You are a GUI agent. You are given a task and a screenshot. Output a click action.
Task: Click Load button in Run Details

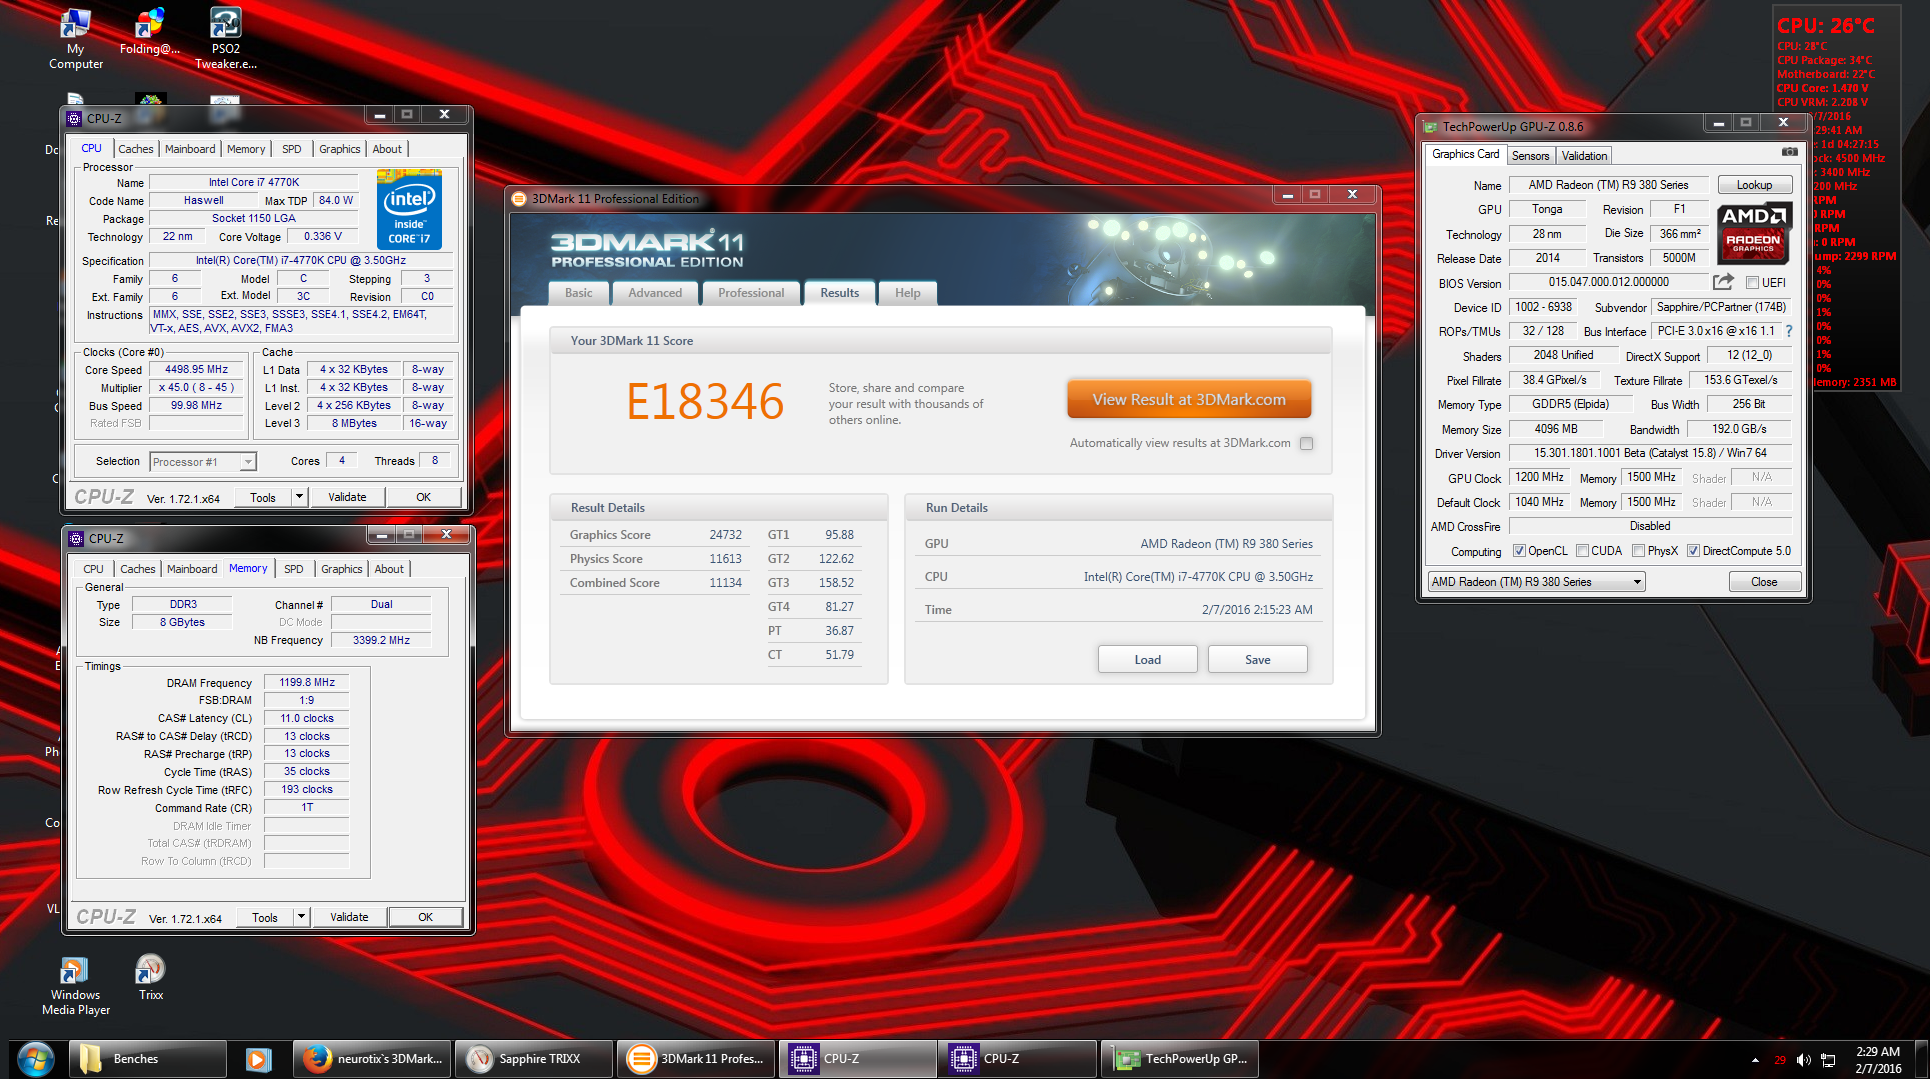[1147, 660]
